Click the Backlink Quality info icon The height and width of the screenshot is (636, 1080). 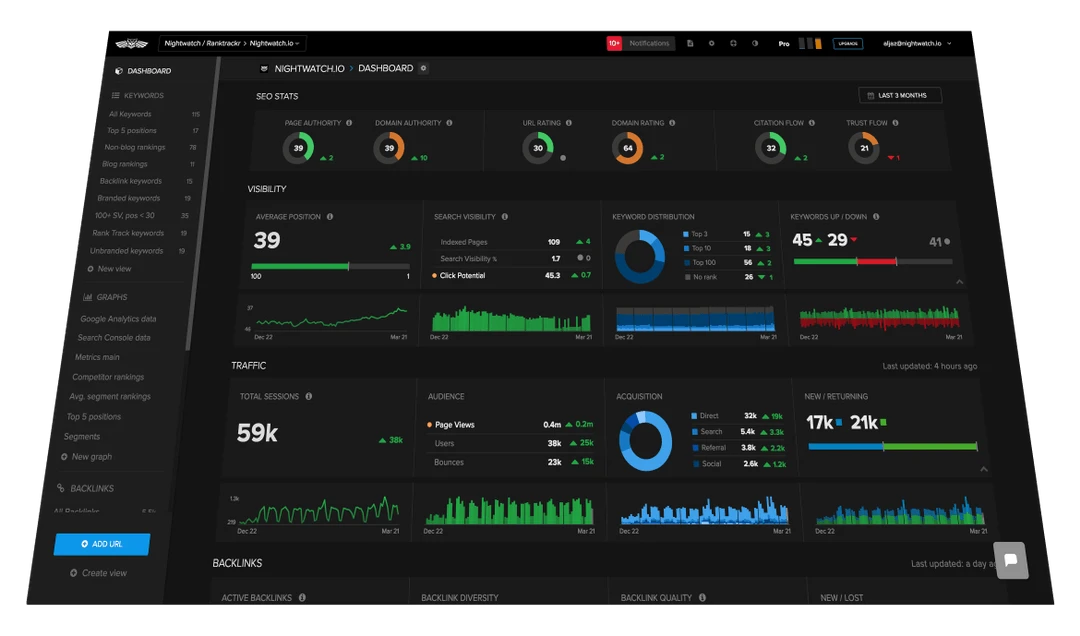703,598
